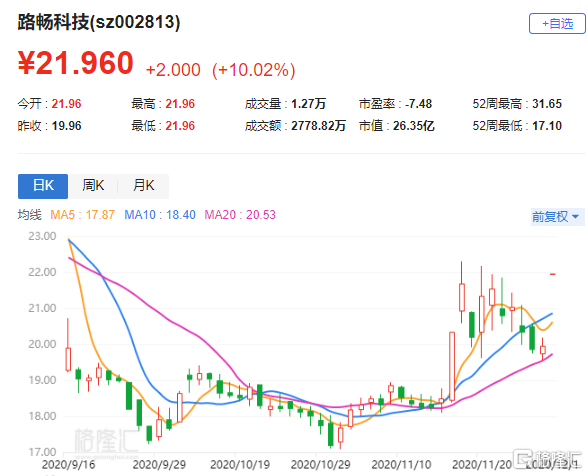
Task: Click the price change +2.000
Action: click(x=173, y=70)
